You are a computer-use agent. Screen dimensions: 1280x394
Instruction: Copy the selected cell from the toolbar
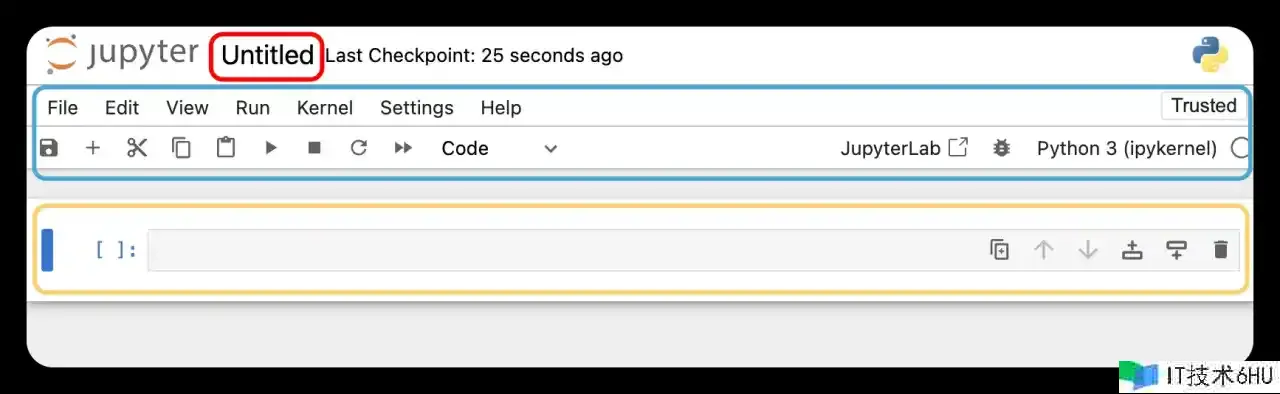(181, 148)
